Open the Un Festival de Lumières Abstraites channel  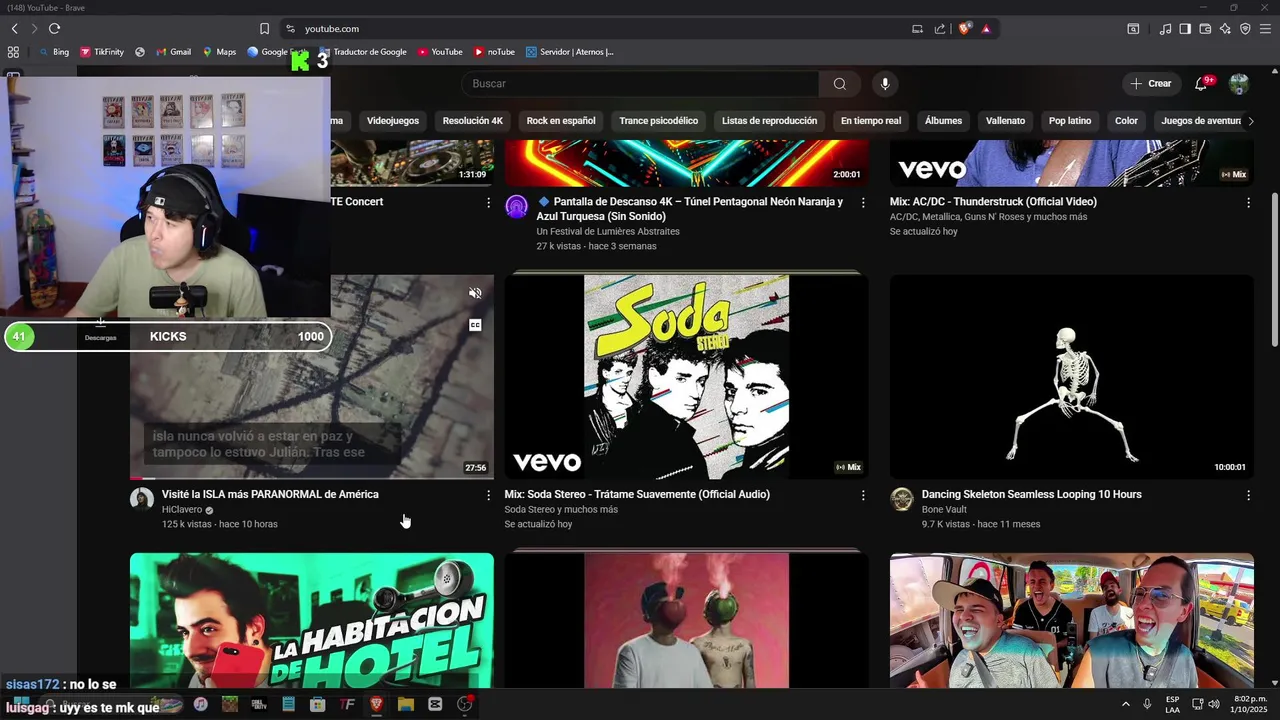point(608,232)
